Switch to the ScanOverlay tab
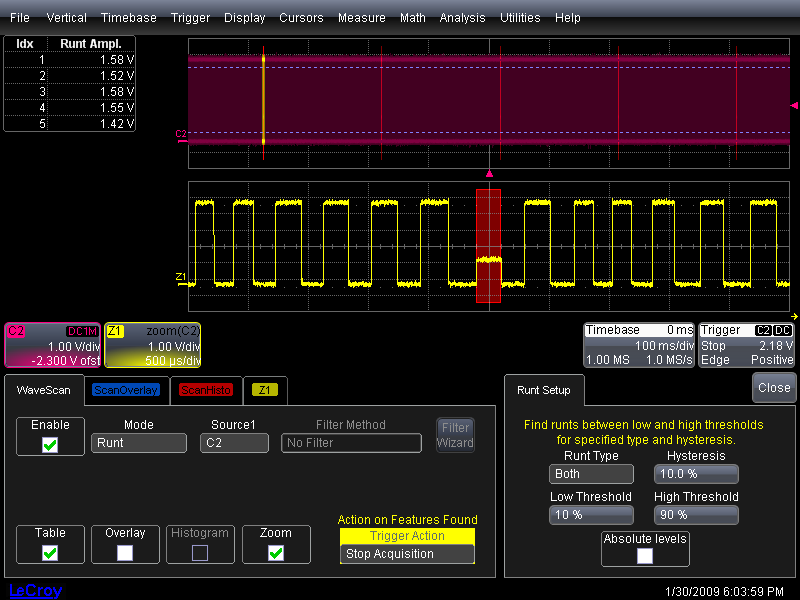 coord(125,390)
